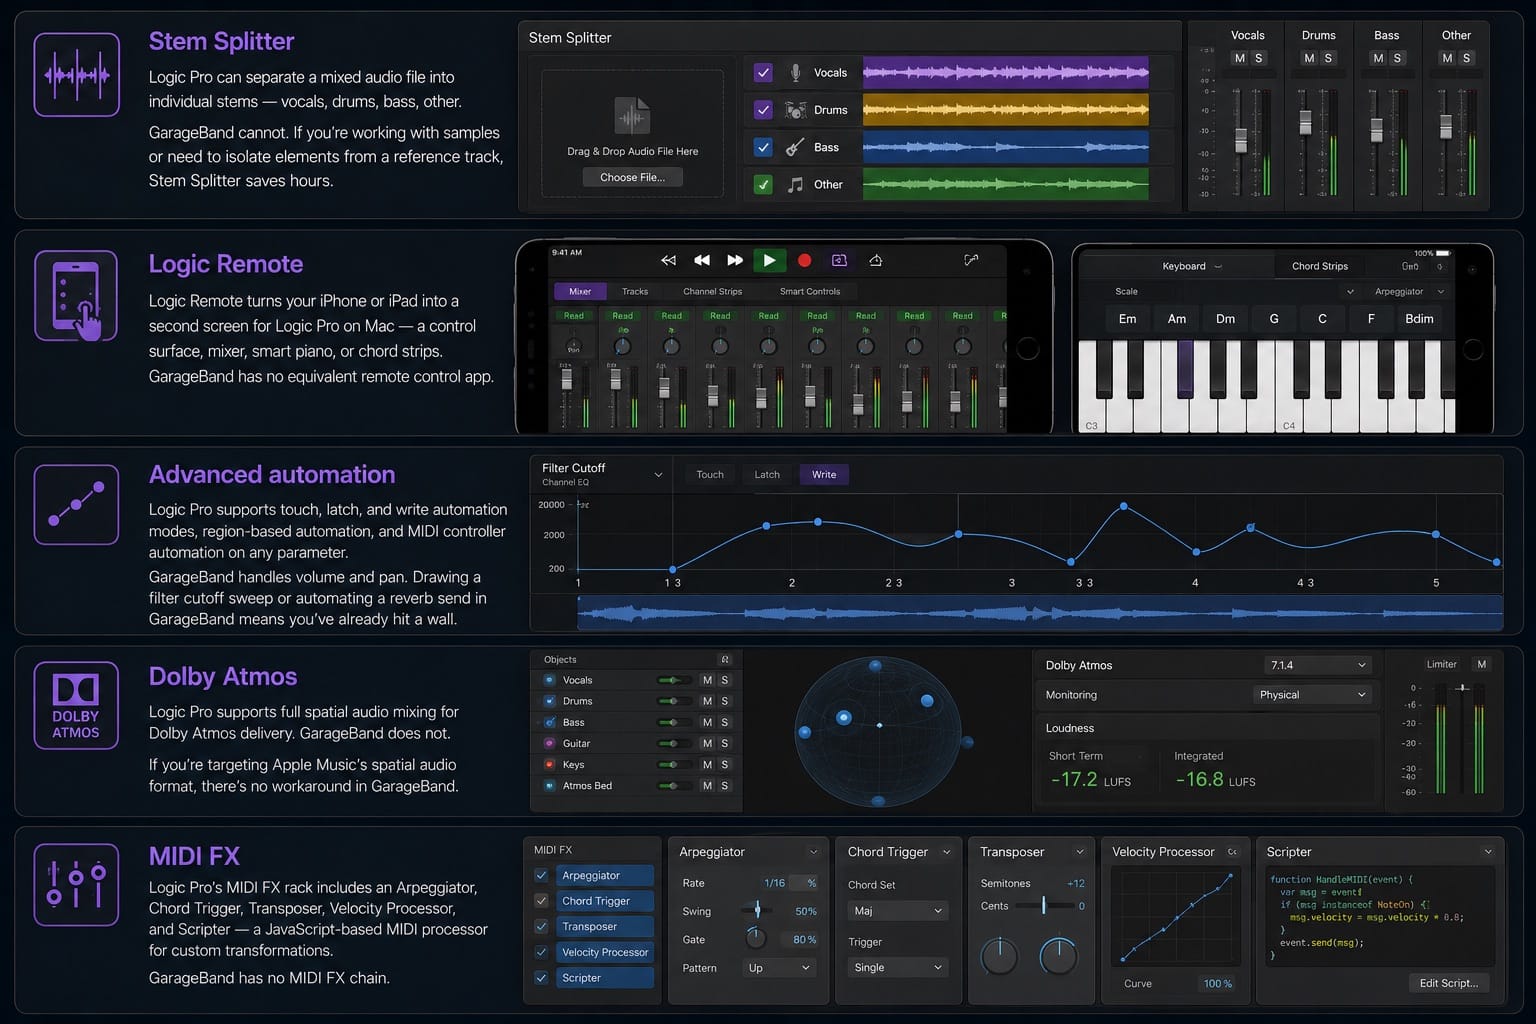
Task: Solo the Drums mixer channel
Action: (1328, 58)
